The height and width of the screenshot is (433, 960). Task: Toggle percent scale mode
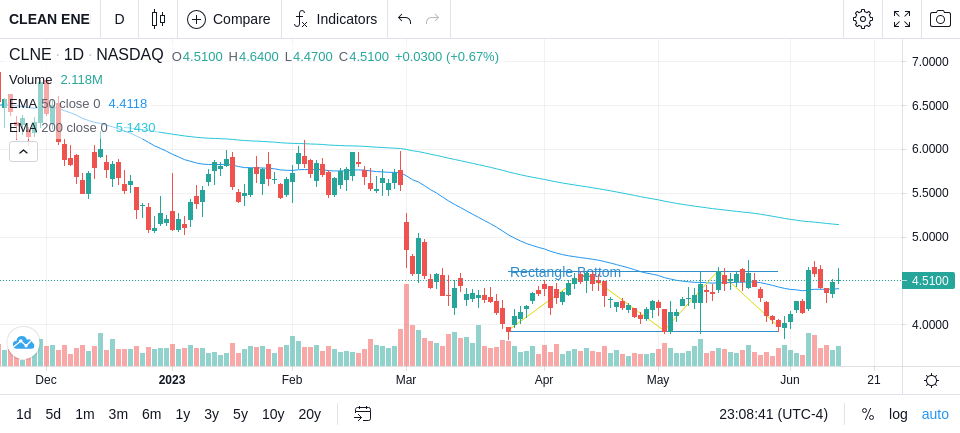click(868, 415)
